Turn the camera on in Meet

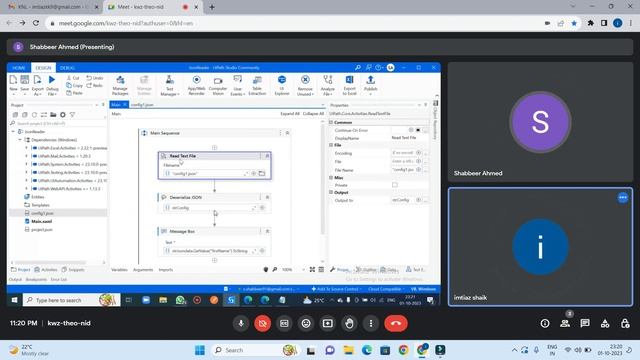[262, 323]
